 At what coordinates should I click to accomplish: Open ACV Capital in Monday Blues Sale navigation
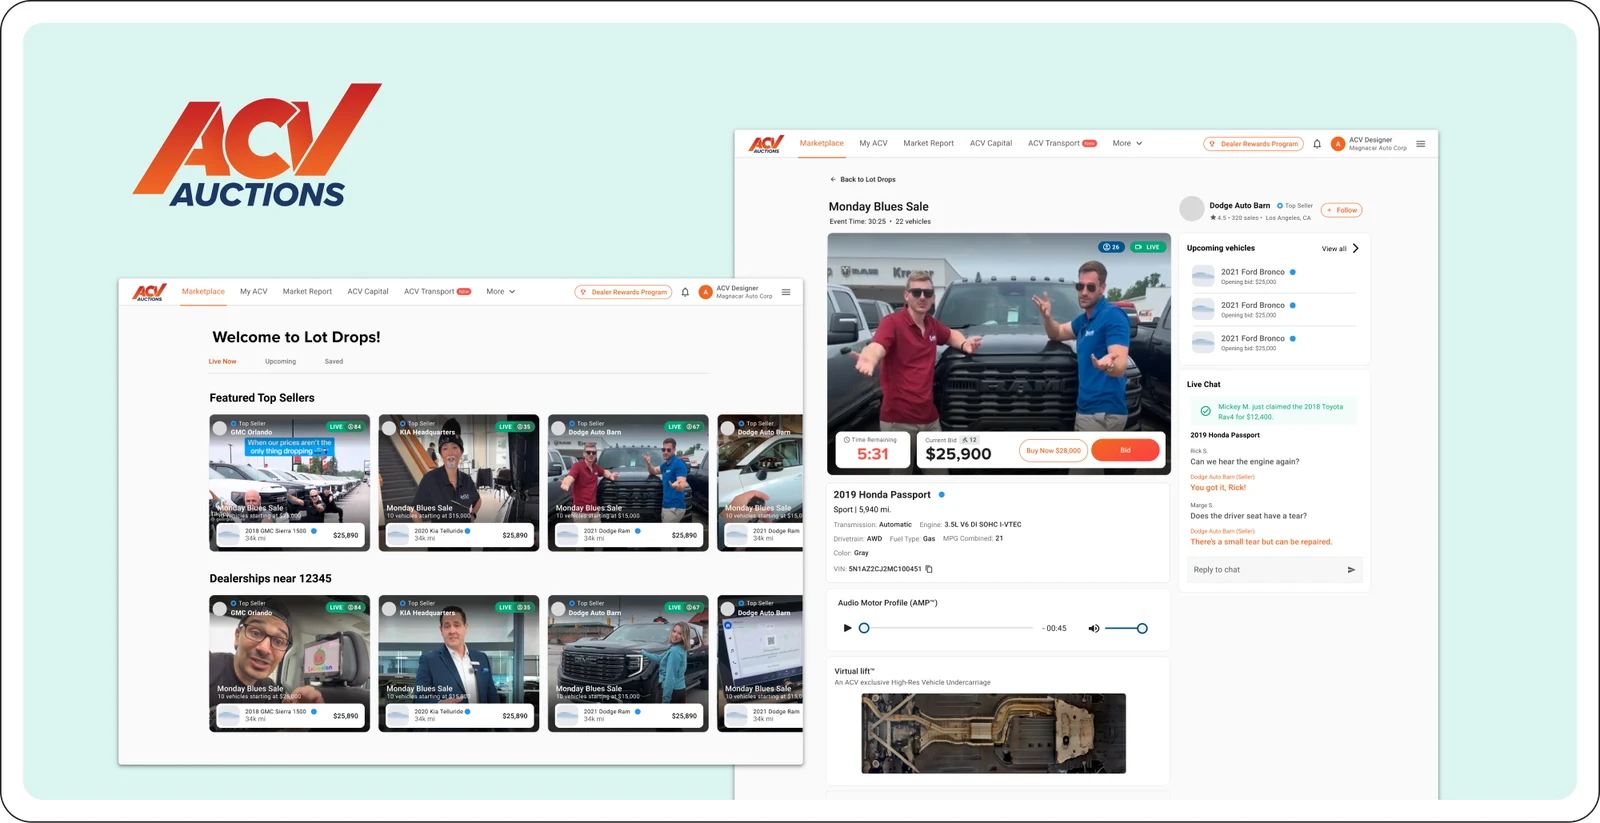click(x=991, y=144)
